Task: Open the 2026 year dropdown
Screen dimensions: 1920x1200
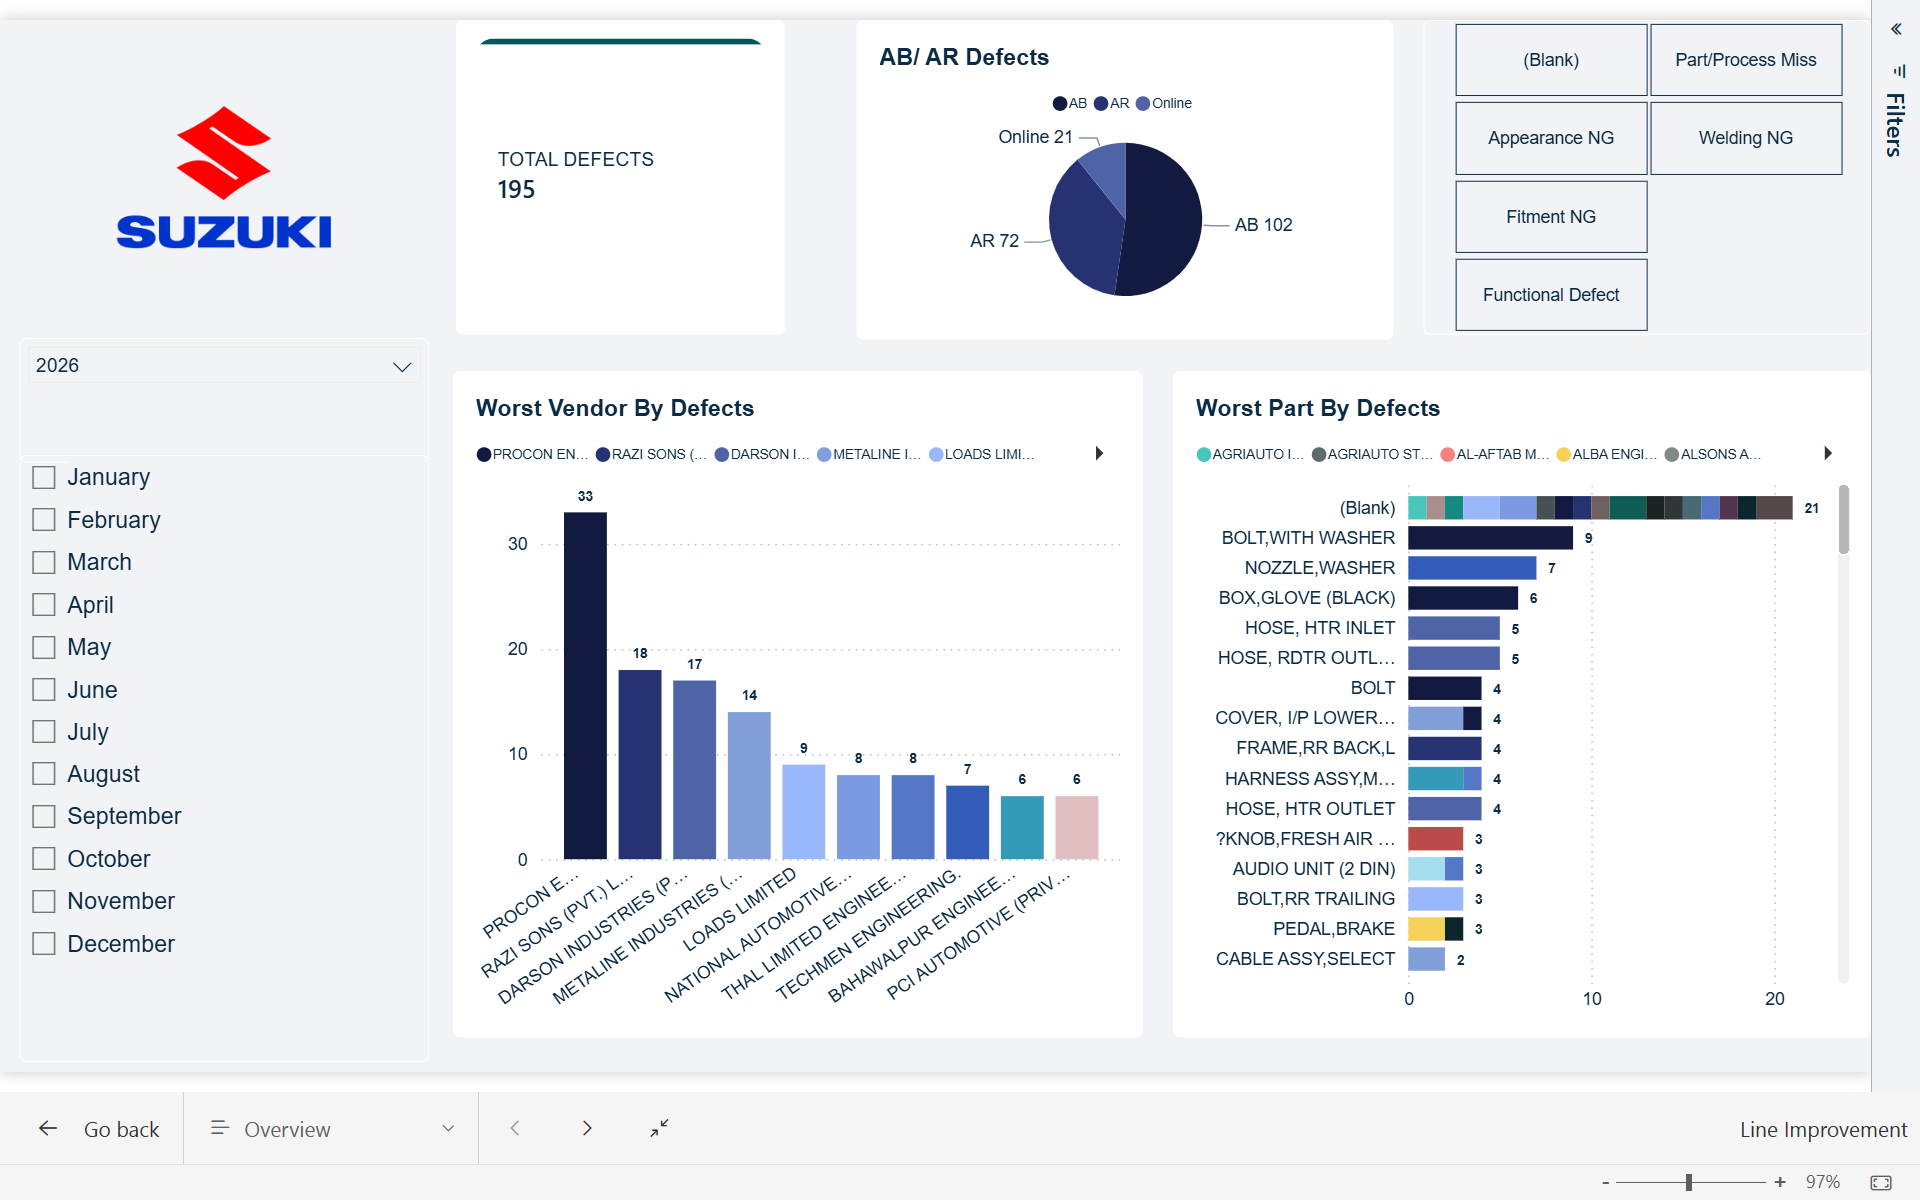Action: 401,365
